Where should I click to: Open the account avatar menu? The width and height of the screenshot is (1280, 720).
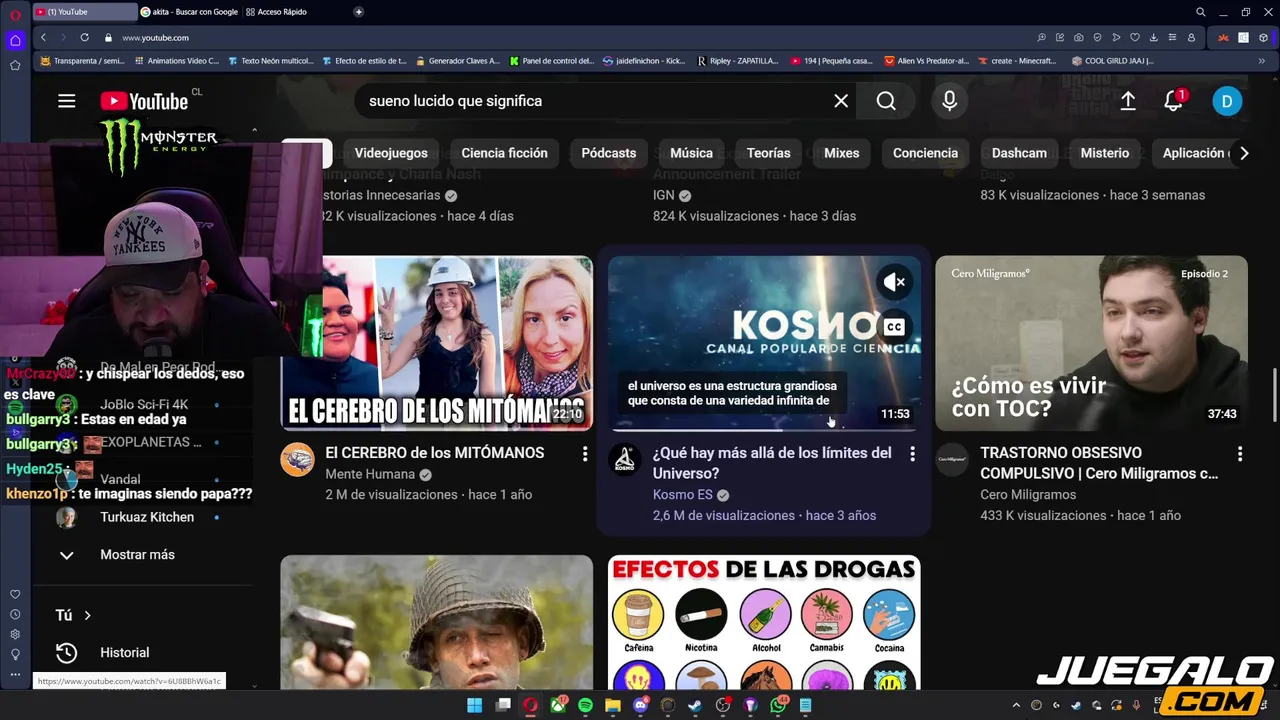click(1227, 101)
